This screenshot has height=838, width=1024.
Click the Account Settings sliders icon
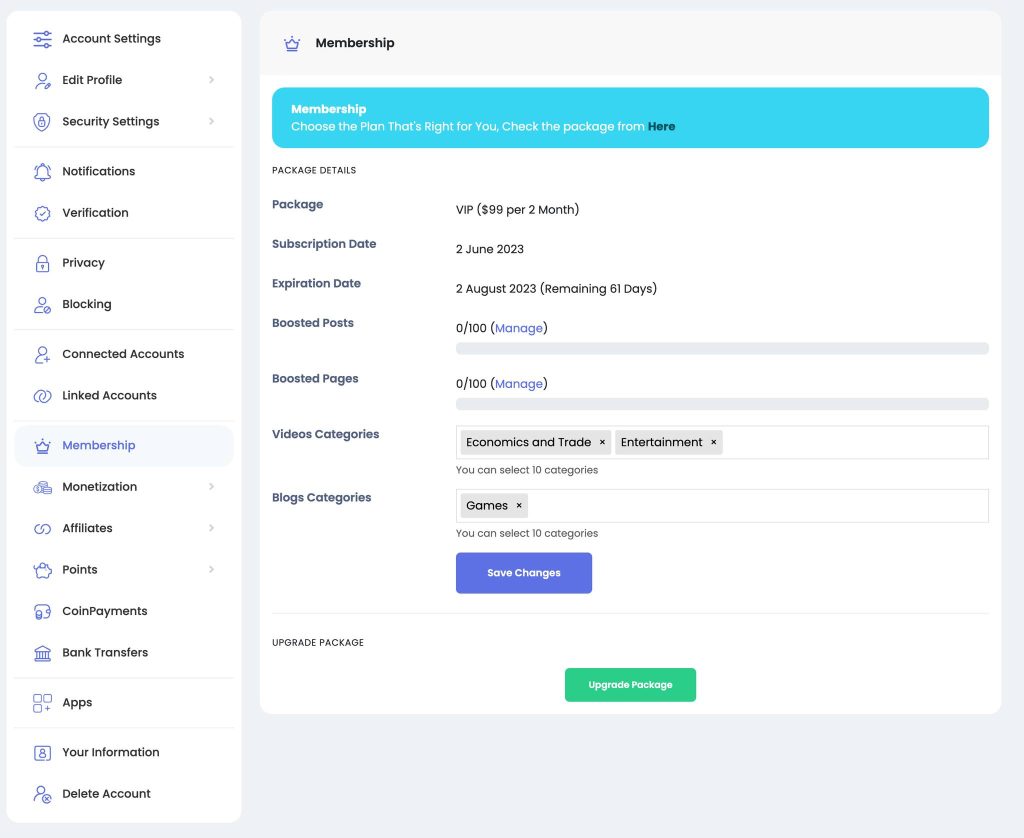point(42,39)
